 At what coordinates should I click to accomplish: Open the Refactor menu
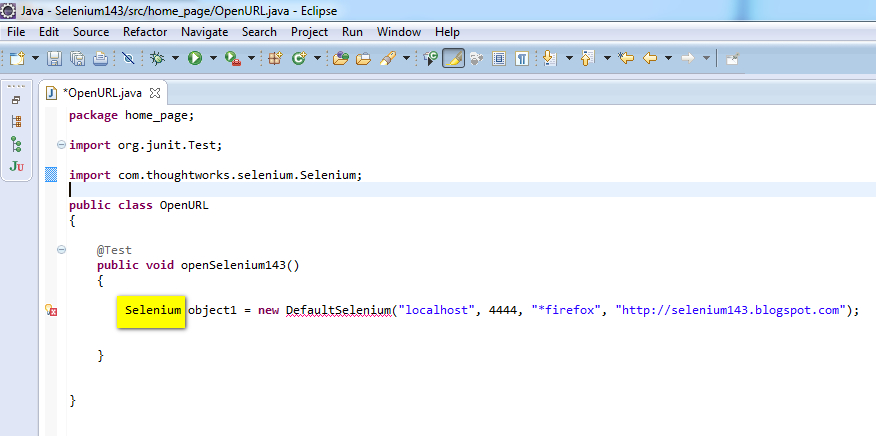point(145,32)
